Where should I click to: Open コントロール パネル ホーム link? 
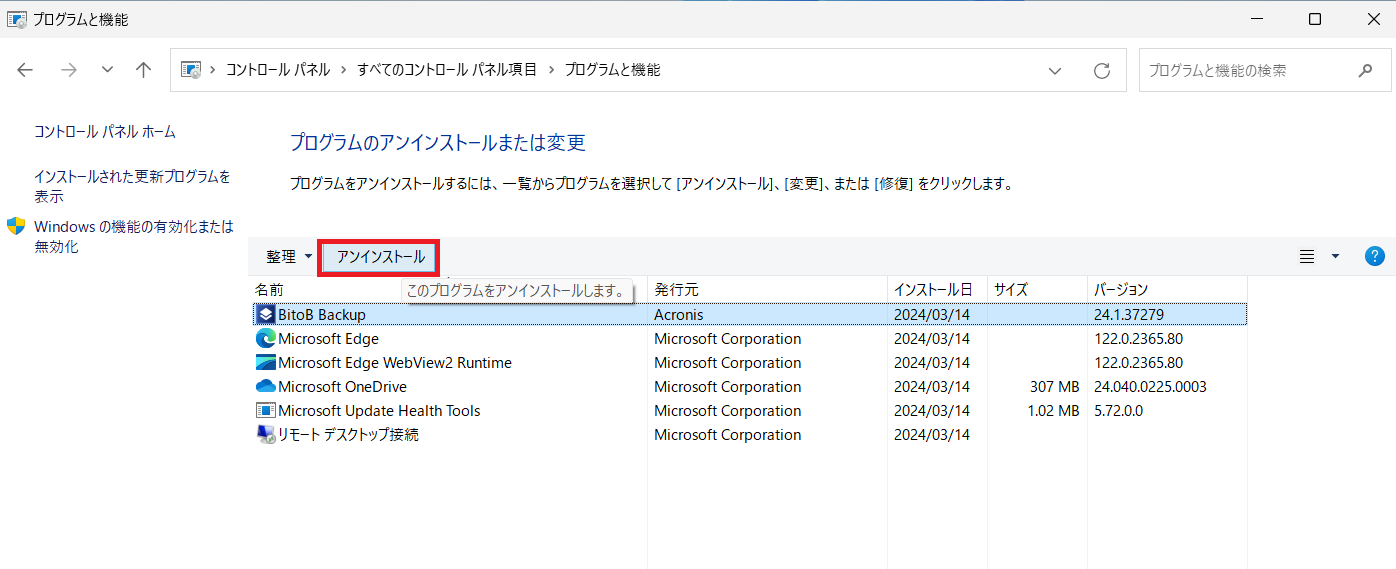pyautogui.click(x=105, y=132)
